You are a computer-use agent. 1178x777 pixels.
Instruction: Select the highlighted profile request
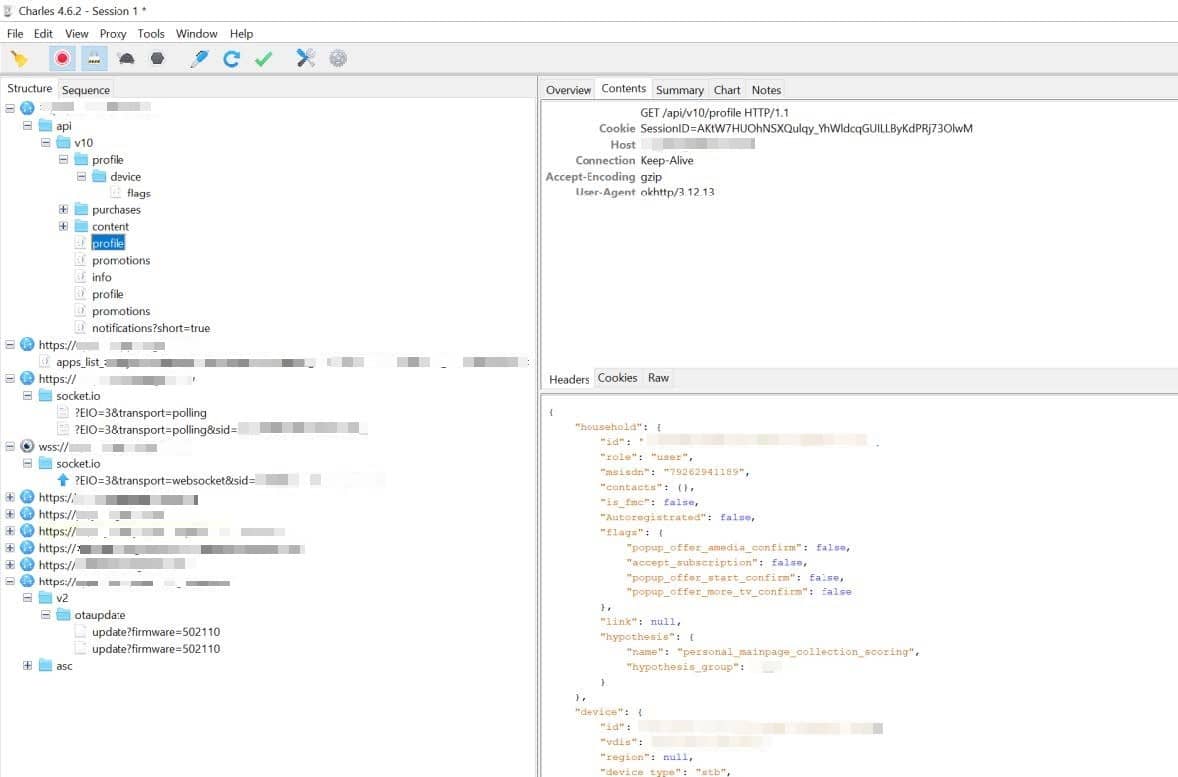pos(107,243)
